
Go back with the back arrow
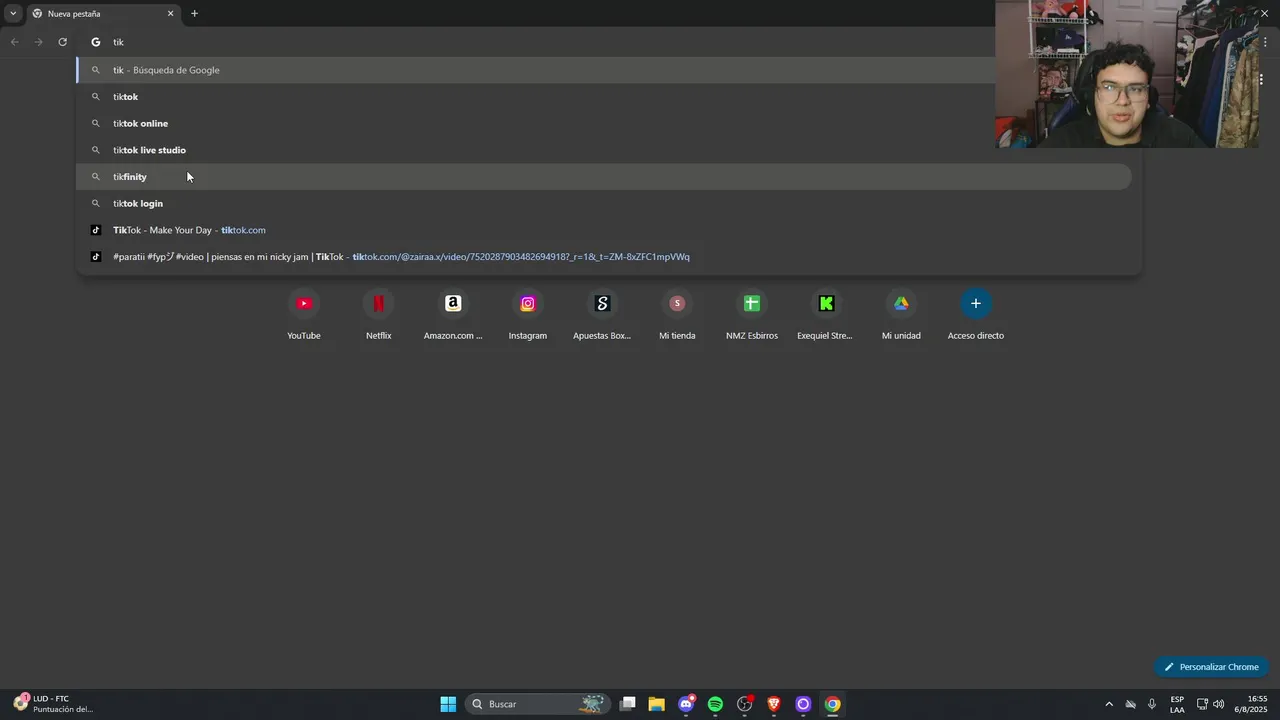pyautogui.click(x=15, y=42)
